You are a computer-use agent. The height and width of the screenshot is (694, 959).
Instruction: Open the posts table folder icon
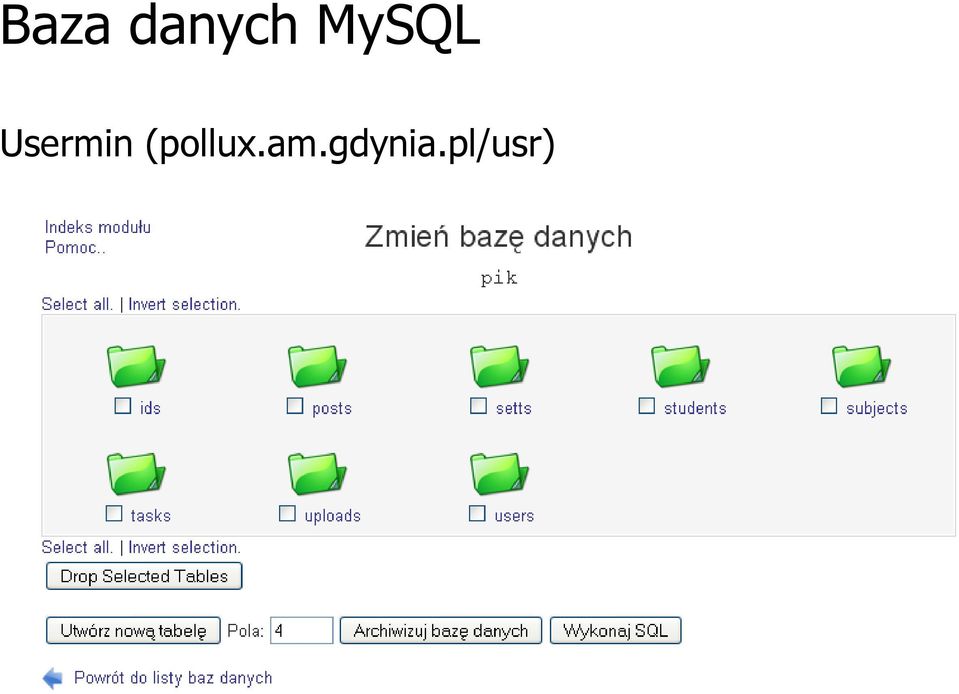[x=317, y=366]
